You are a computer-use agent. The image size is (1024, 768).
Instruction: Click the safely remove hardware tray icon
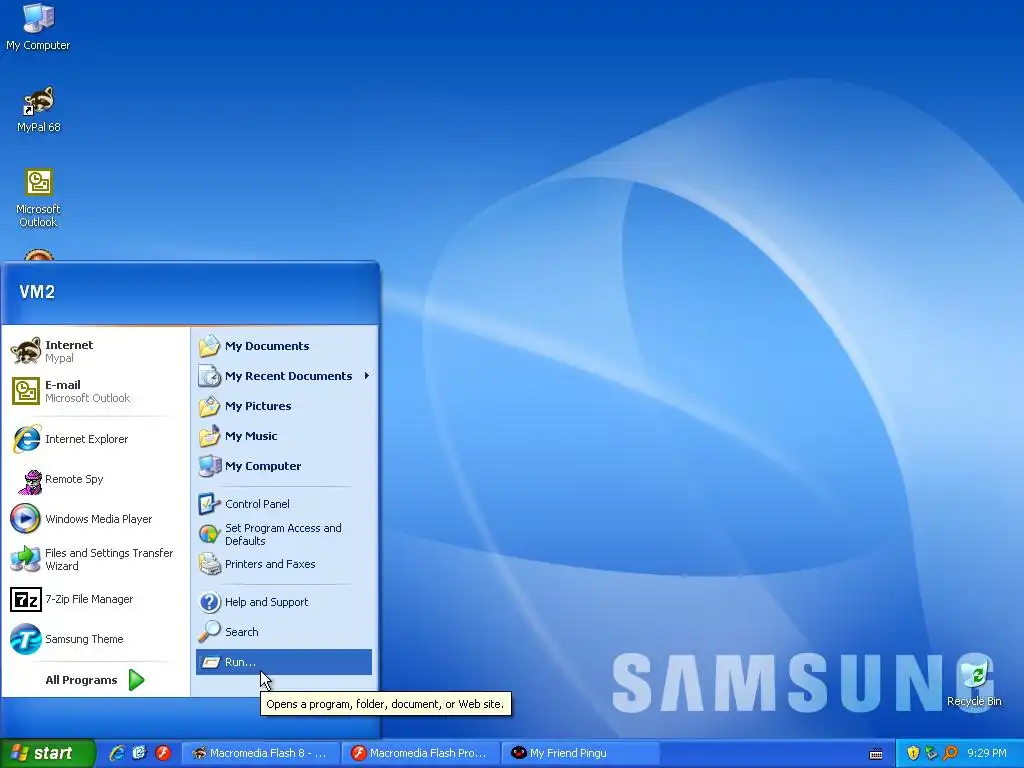931,754
